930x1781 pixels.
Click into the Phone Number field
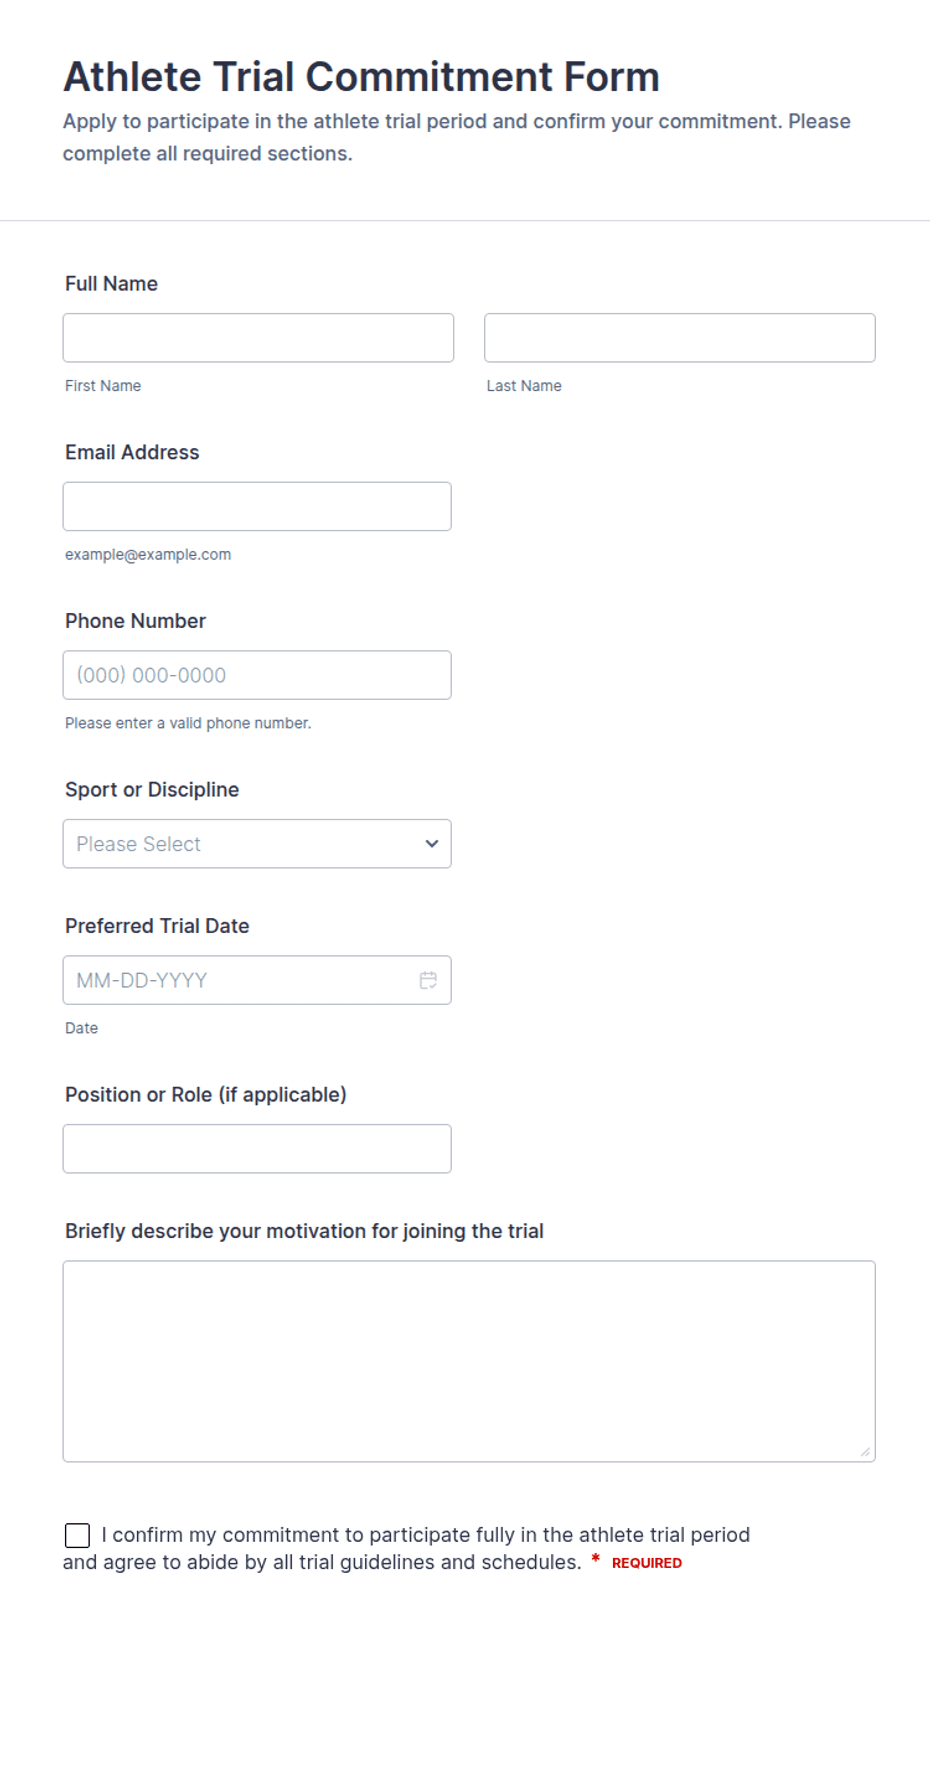257,675
